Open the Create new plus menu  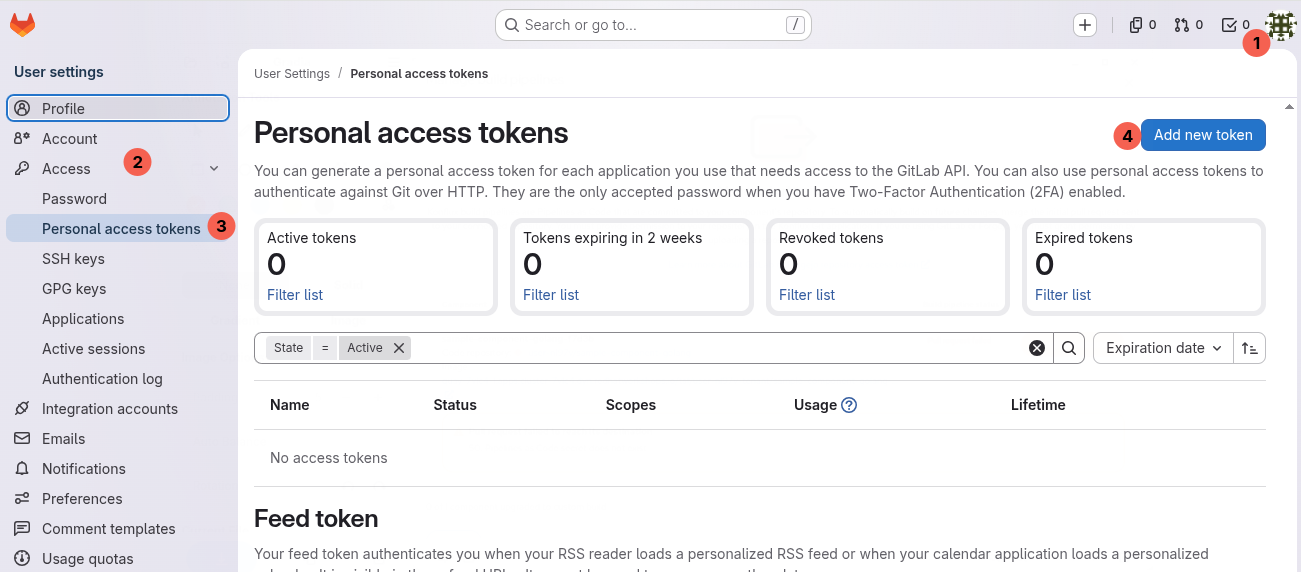pyautogui.click(x=1085, y=25)
